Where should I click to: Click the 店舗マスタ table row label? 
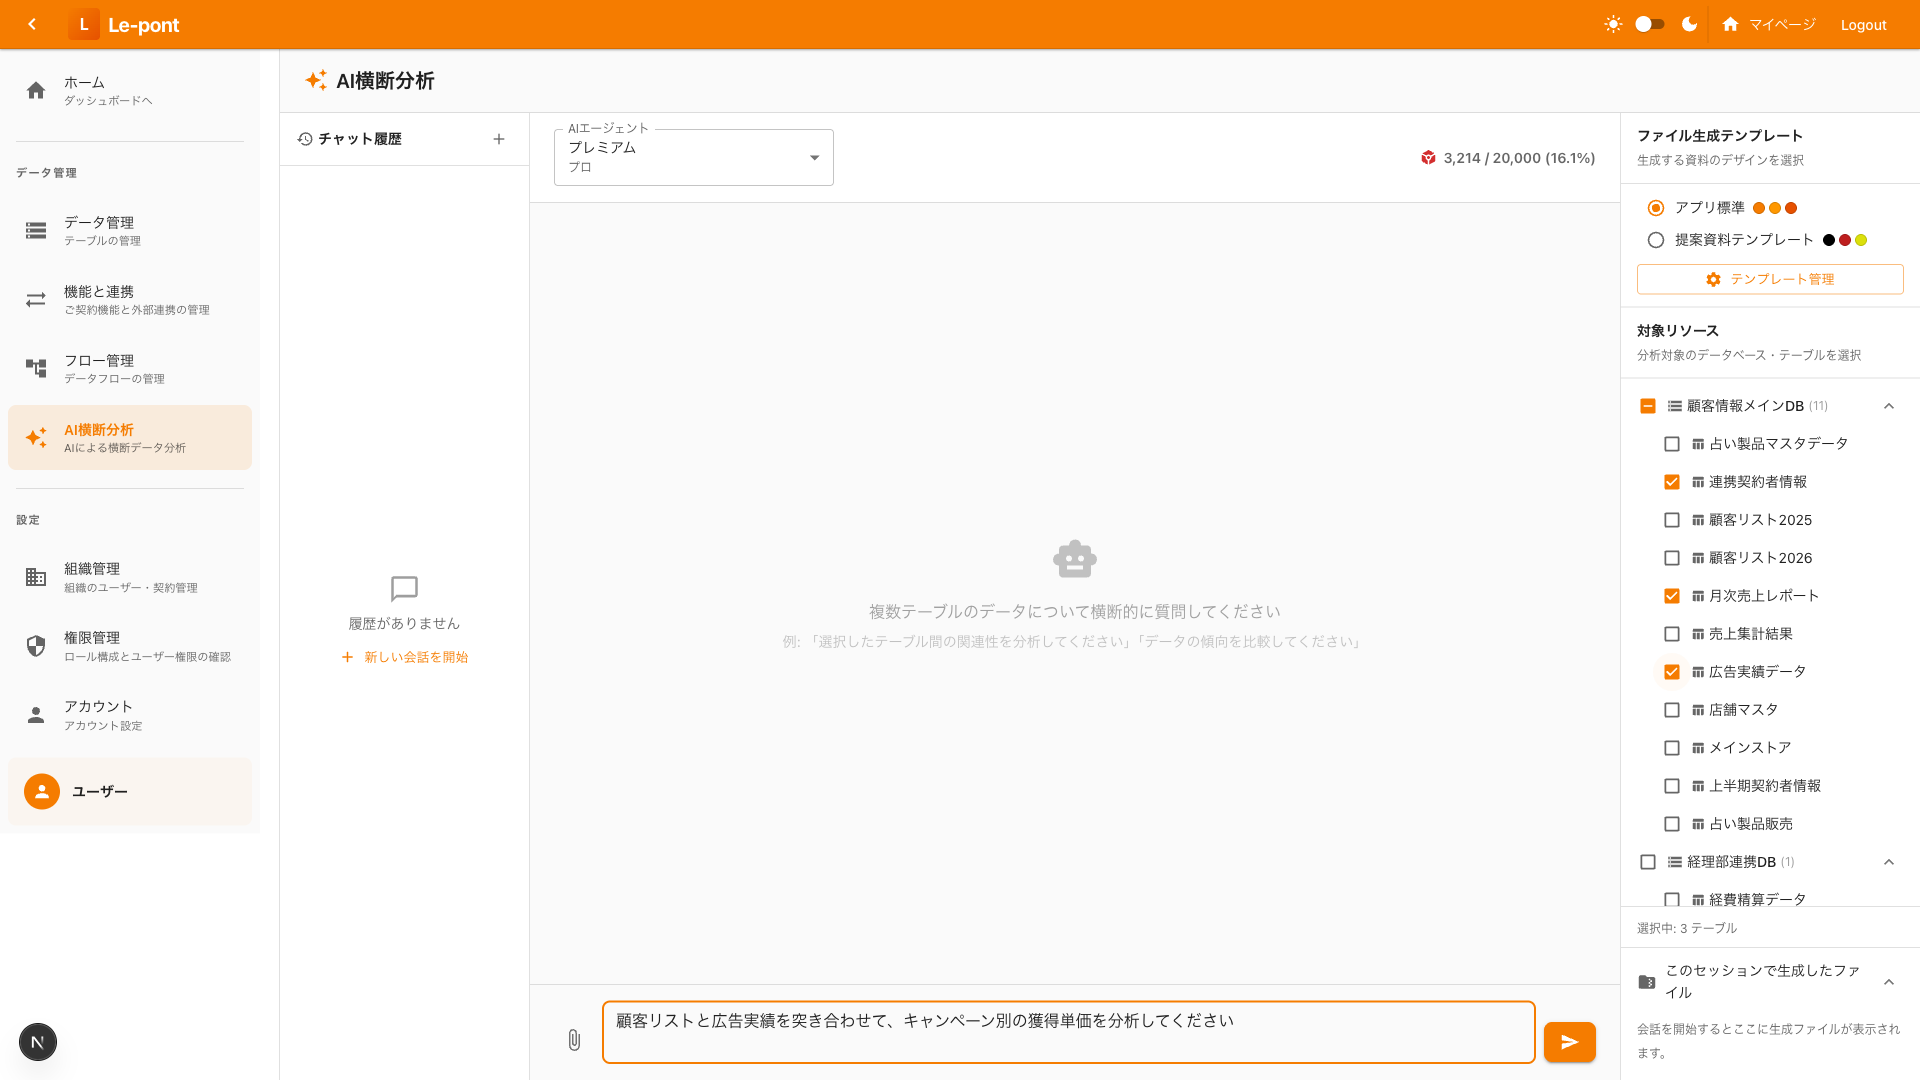point(1743,710)
